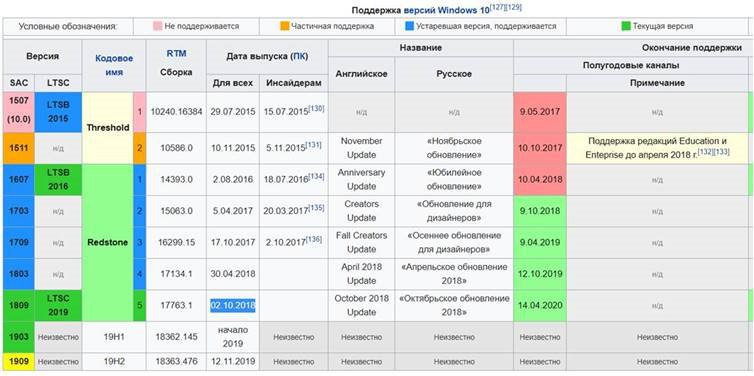The width and height of the screenshot is (754, 376).
Task: Open footnote [136] next to 2.10.2017
Action: coord(314,239)
